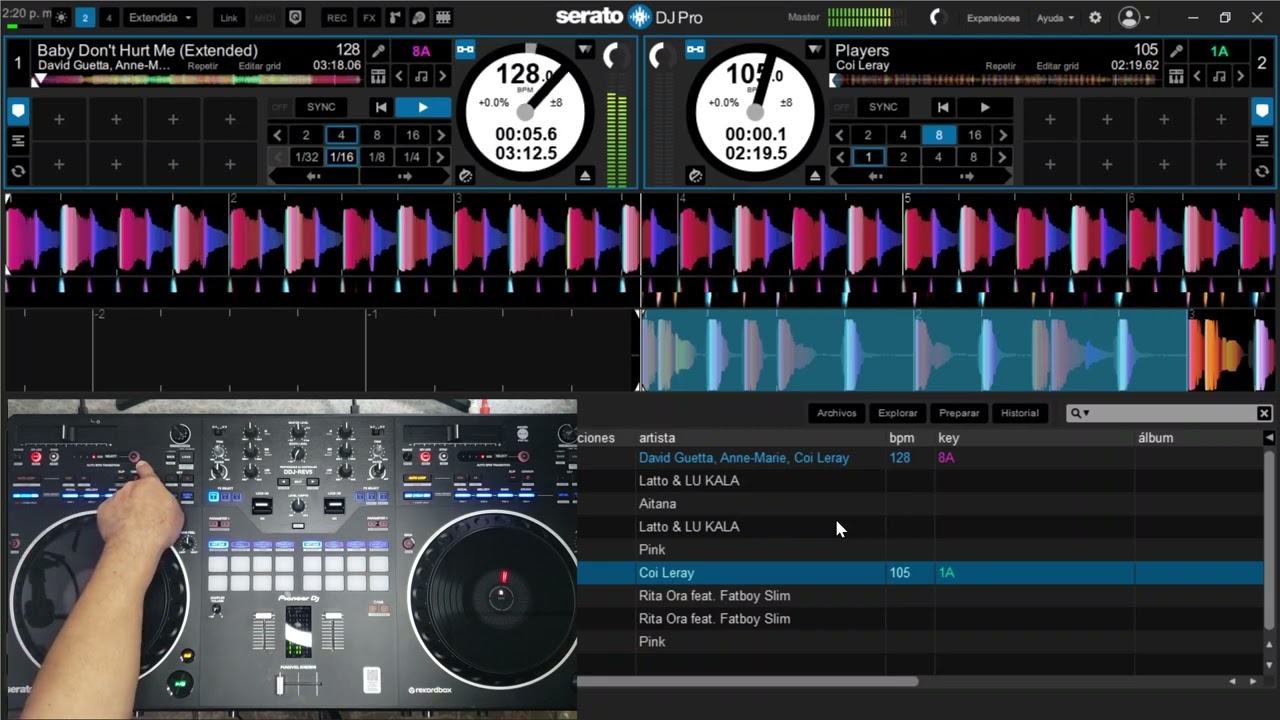The image size is (1280, 720).
Task: Open the Sampler panel icon beside FX
Action: [x=396, y=18]
